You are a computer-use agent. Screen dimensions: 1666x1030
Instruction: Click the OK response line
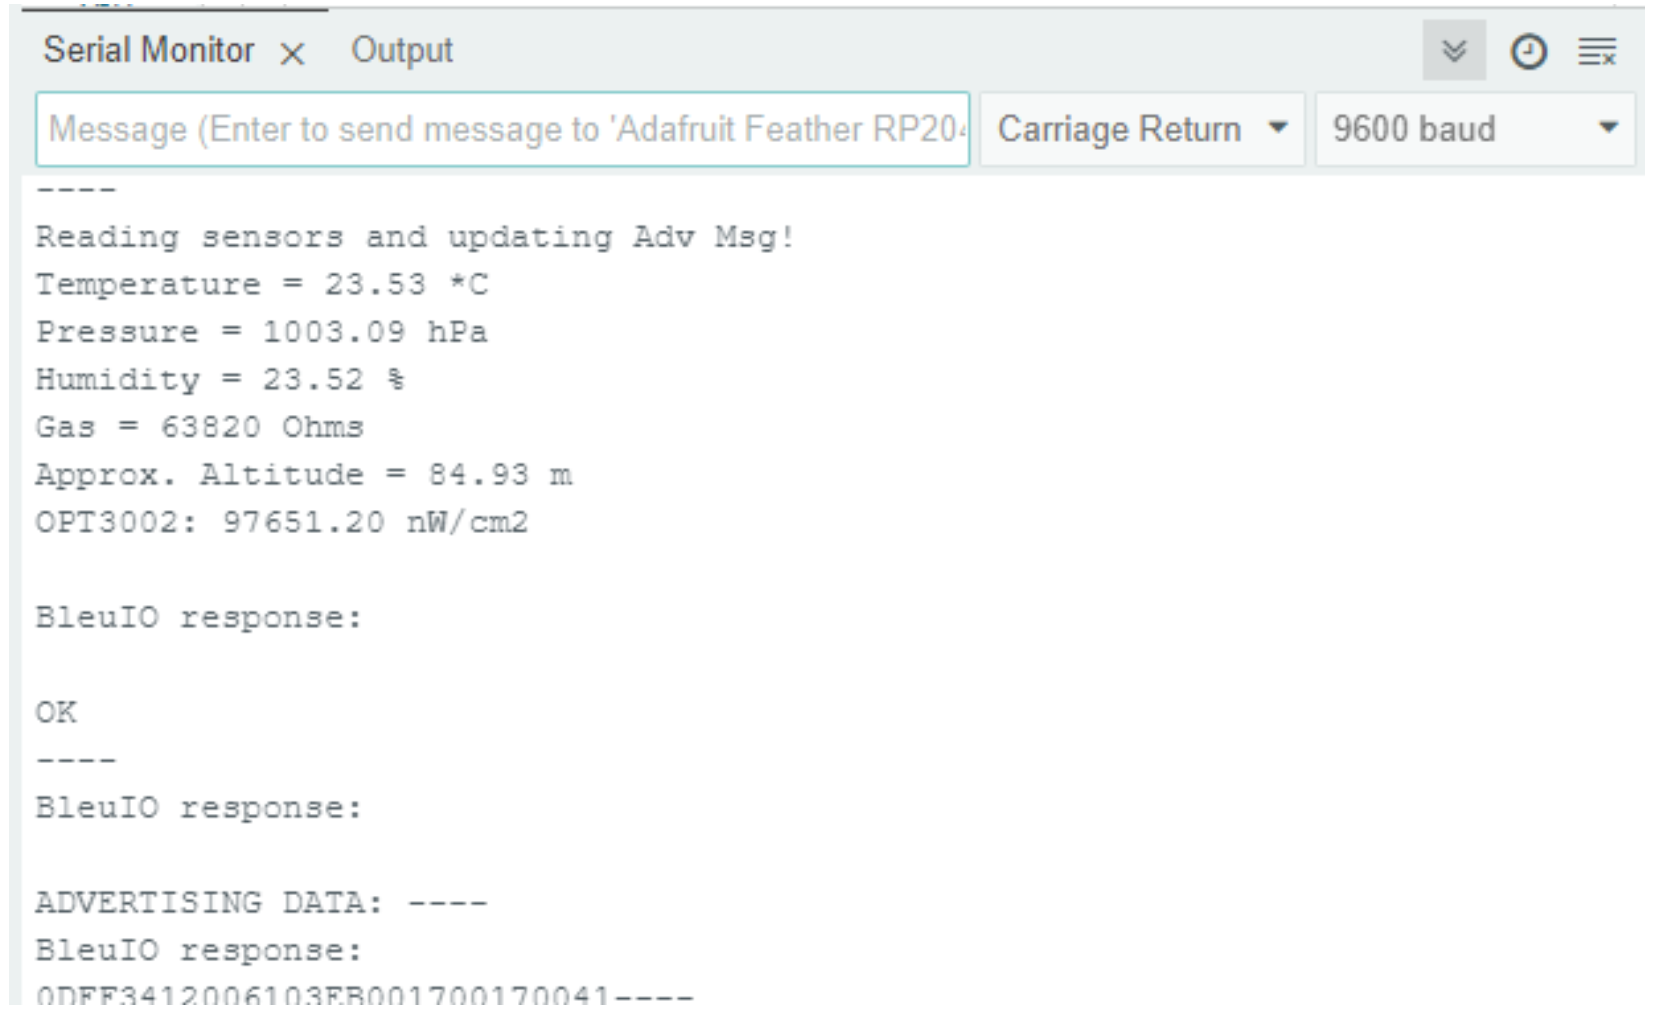56,712
